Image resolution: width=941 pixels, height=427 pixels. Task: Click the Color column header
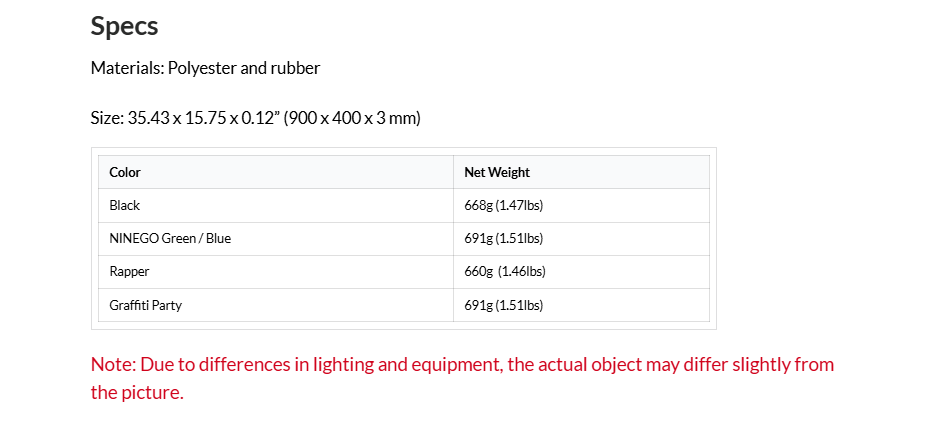point(125,172)
